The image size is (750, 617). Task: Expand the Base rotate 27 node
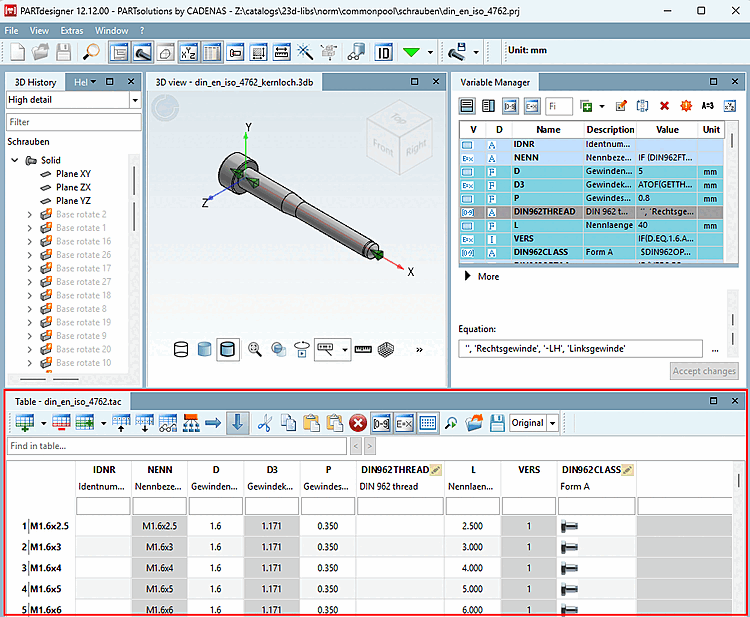30,282
